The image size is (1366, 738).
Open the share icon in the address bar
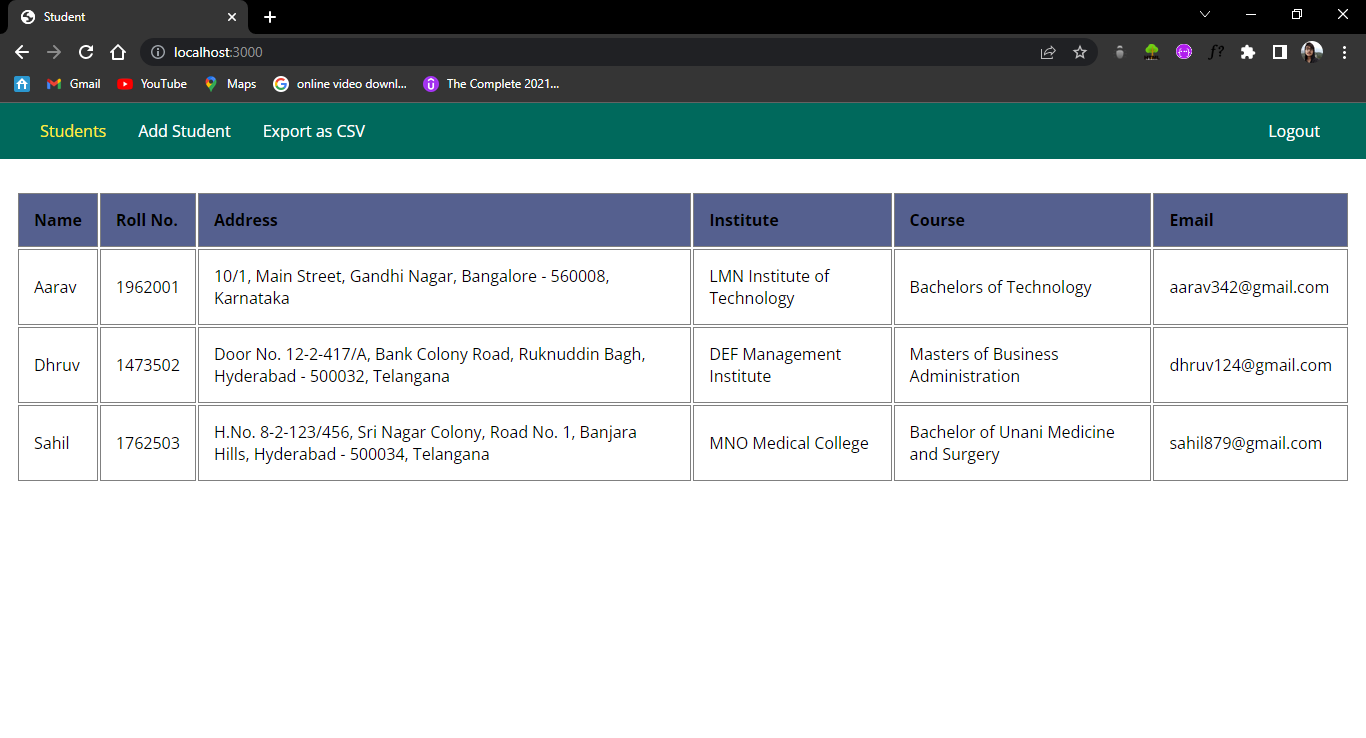(1047, 52)
